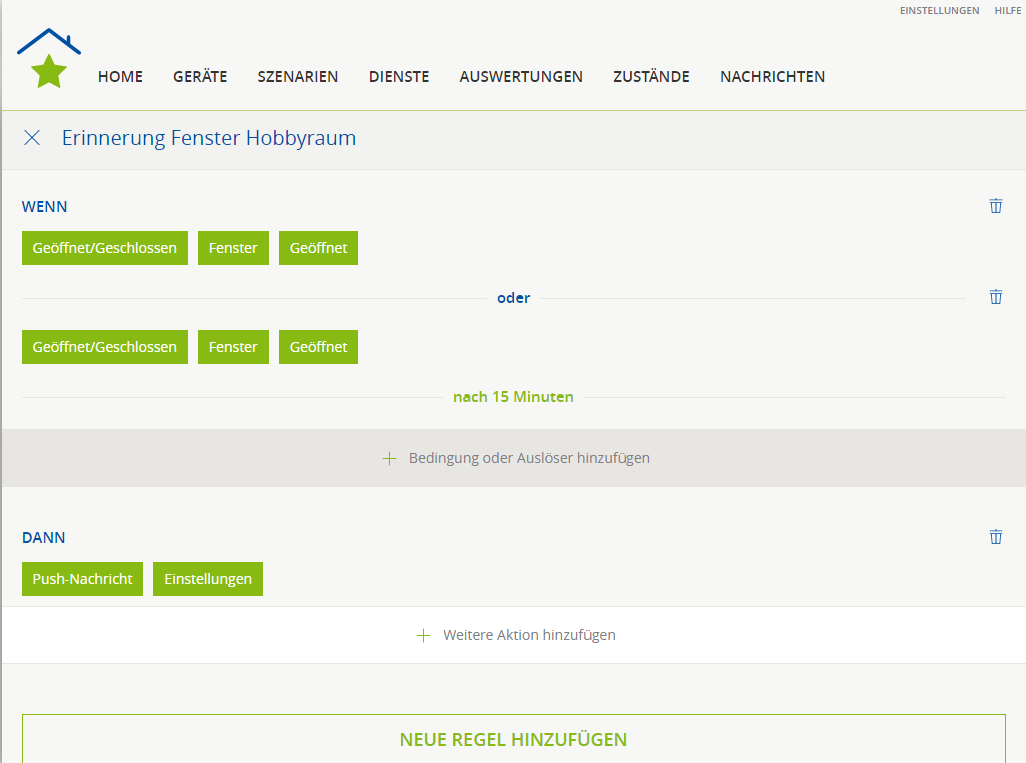Open the AUSWERTUNGEN menu item

[x=521, y=77]
